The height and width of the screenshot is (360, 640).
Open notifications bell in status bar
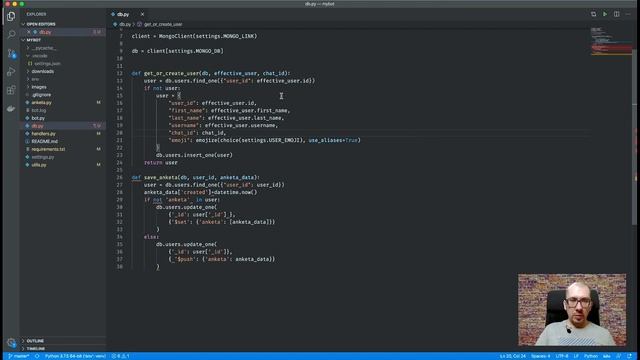tap(629, 356)
